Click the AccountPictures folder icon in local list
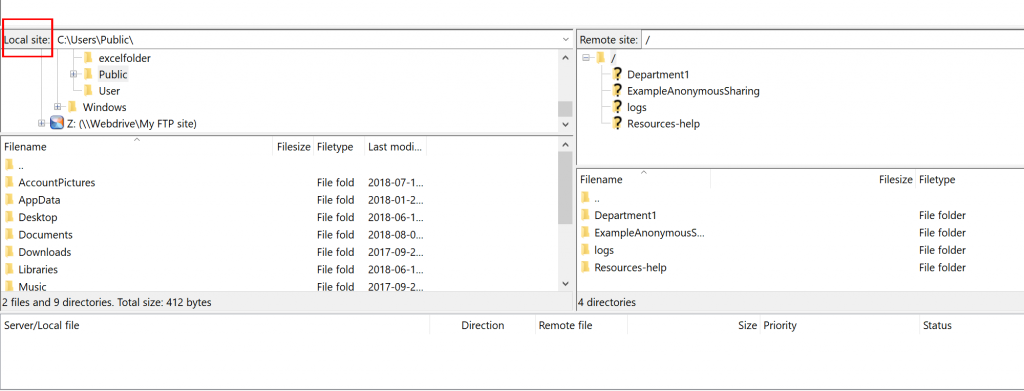The height and width of the screenshot is (391, 1024). 9,182
